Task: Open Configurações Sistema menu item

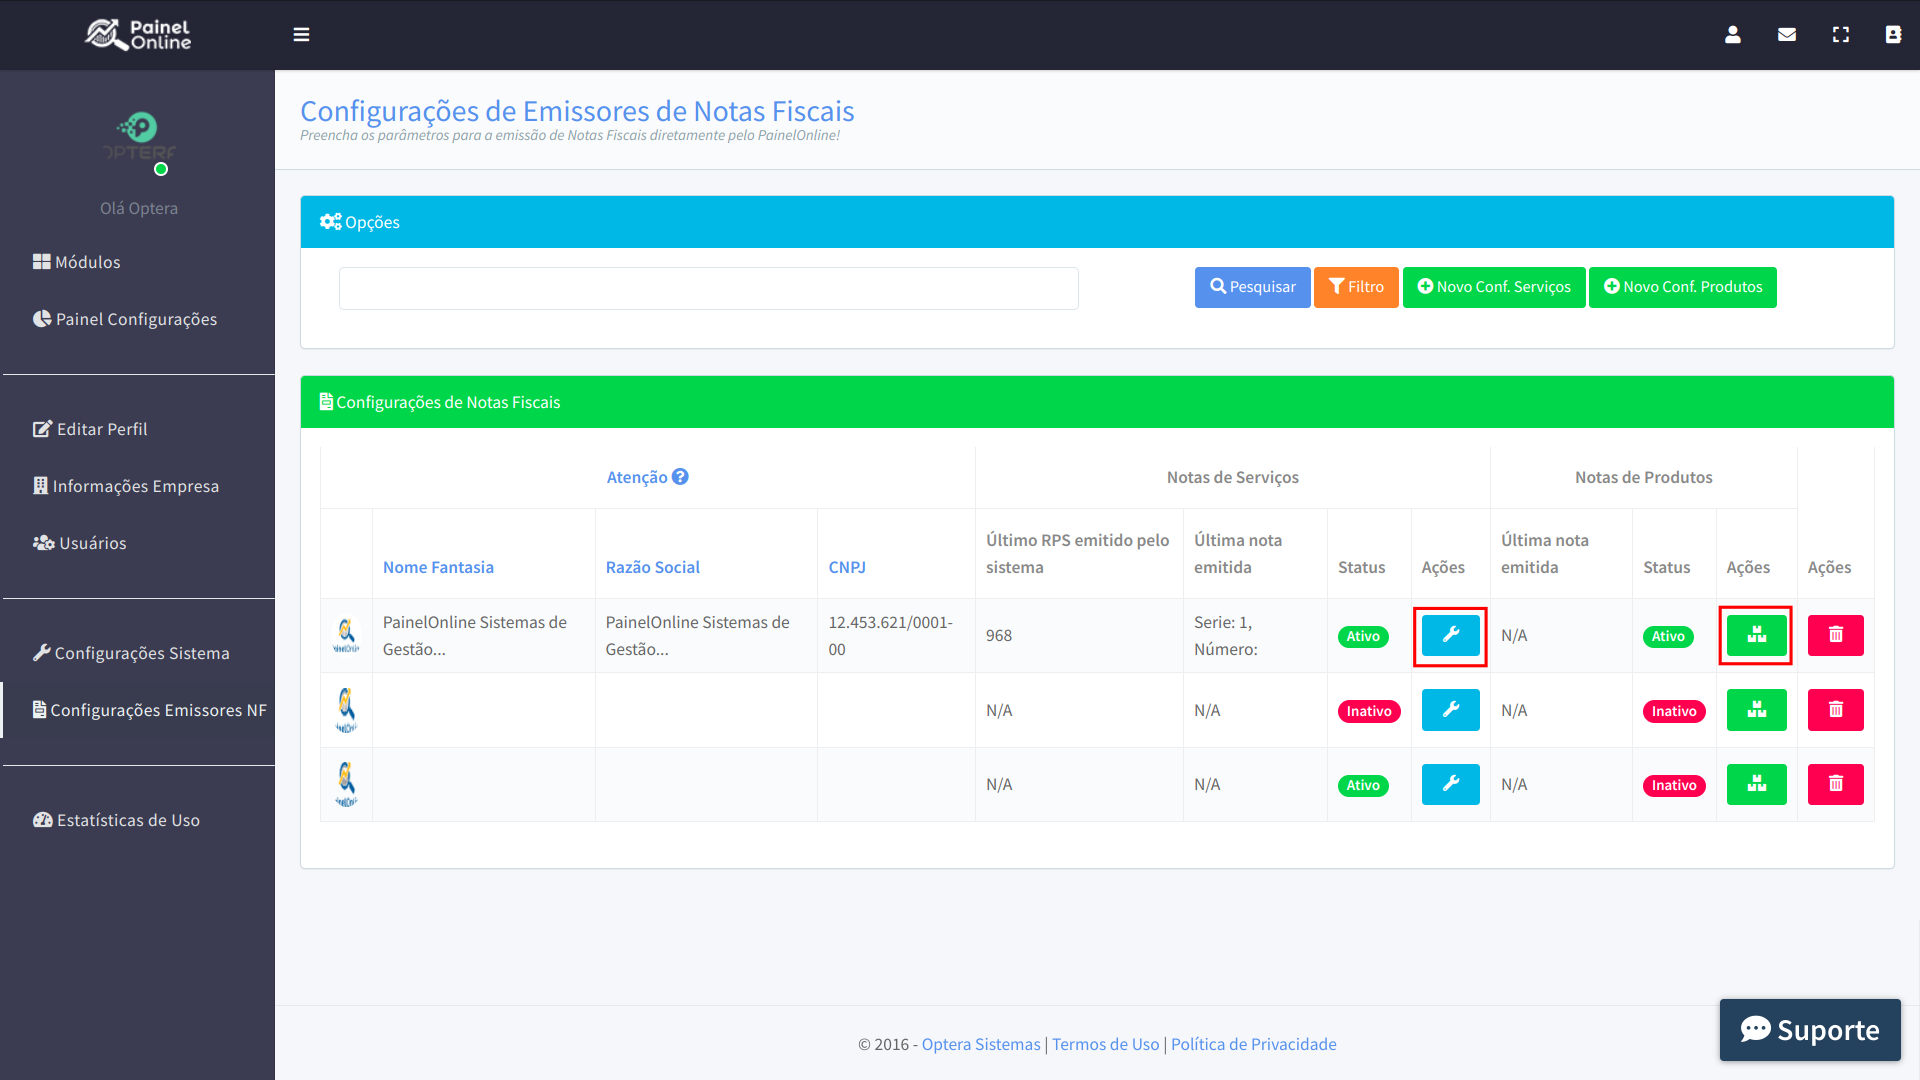Action: tap(131, 653)
